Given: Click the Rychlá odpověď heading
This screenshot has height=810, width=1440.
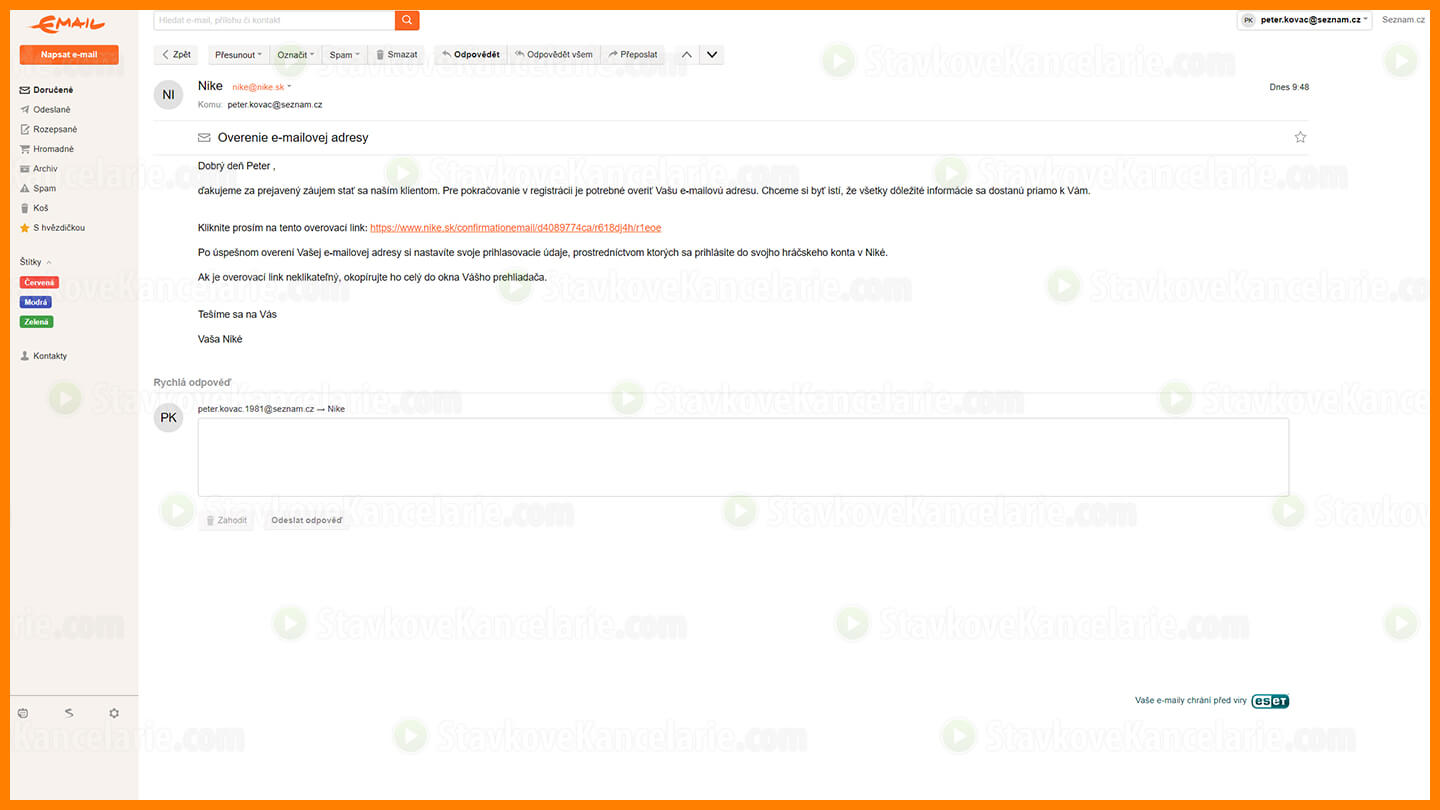Looking at the screenshot, I should [x=192, y=383].
